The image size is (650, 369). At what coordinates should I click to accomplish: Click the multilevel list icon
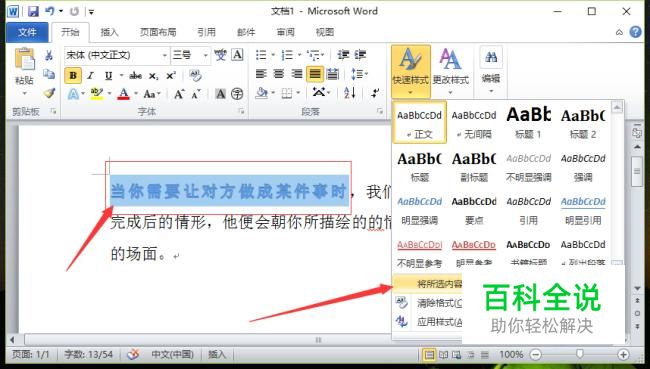[313, 55]
